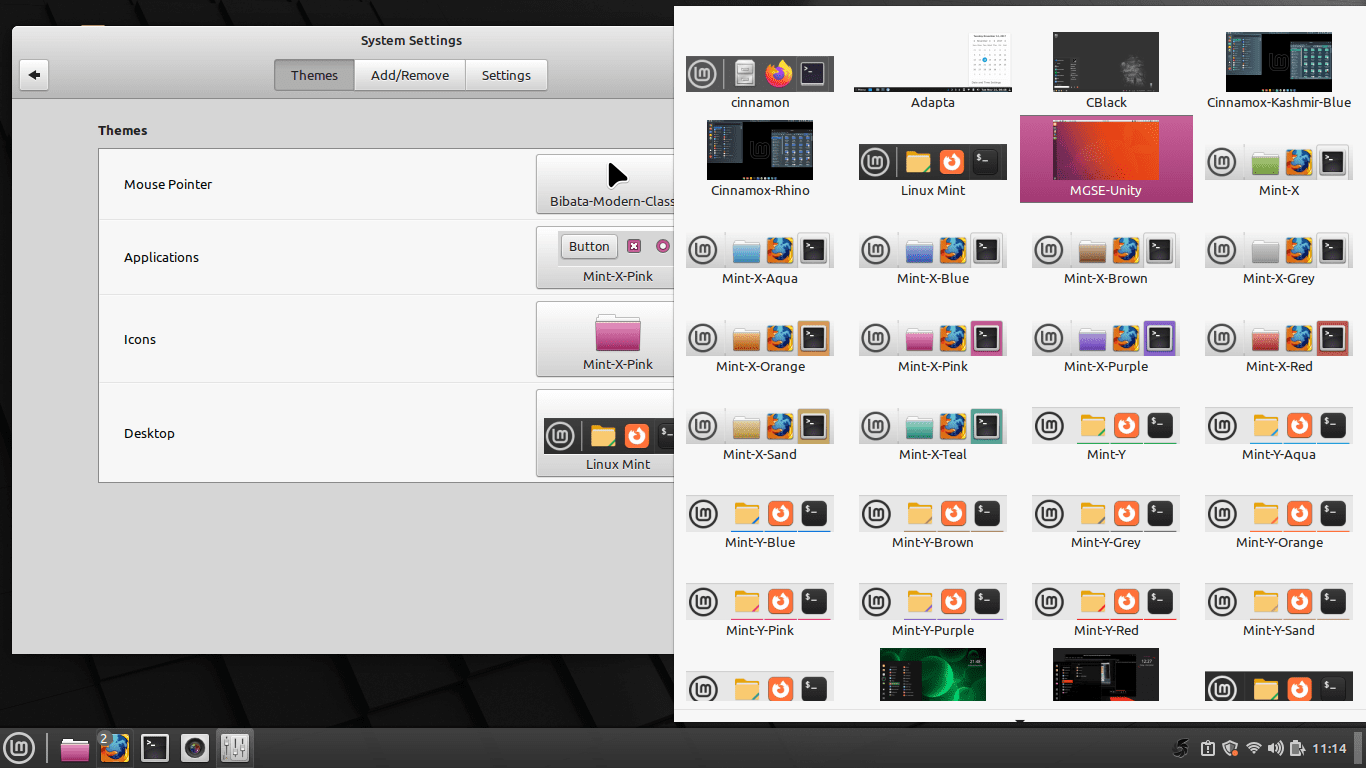Select the Linux Mint theme in the list
The image size is (1366, 768).
[933, 170]
